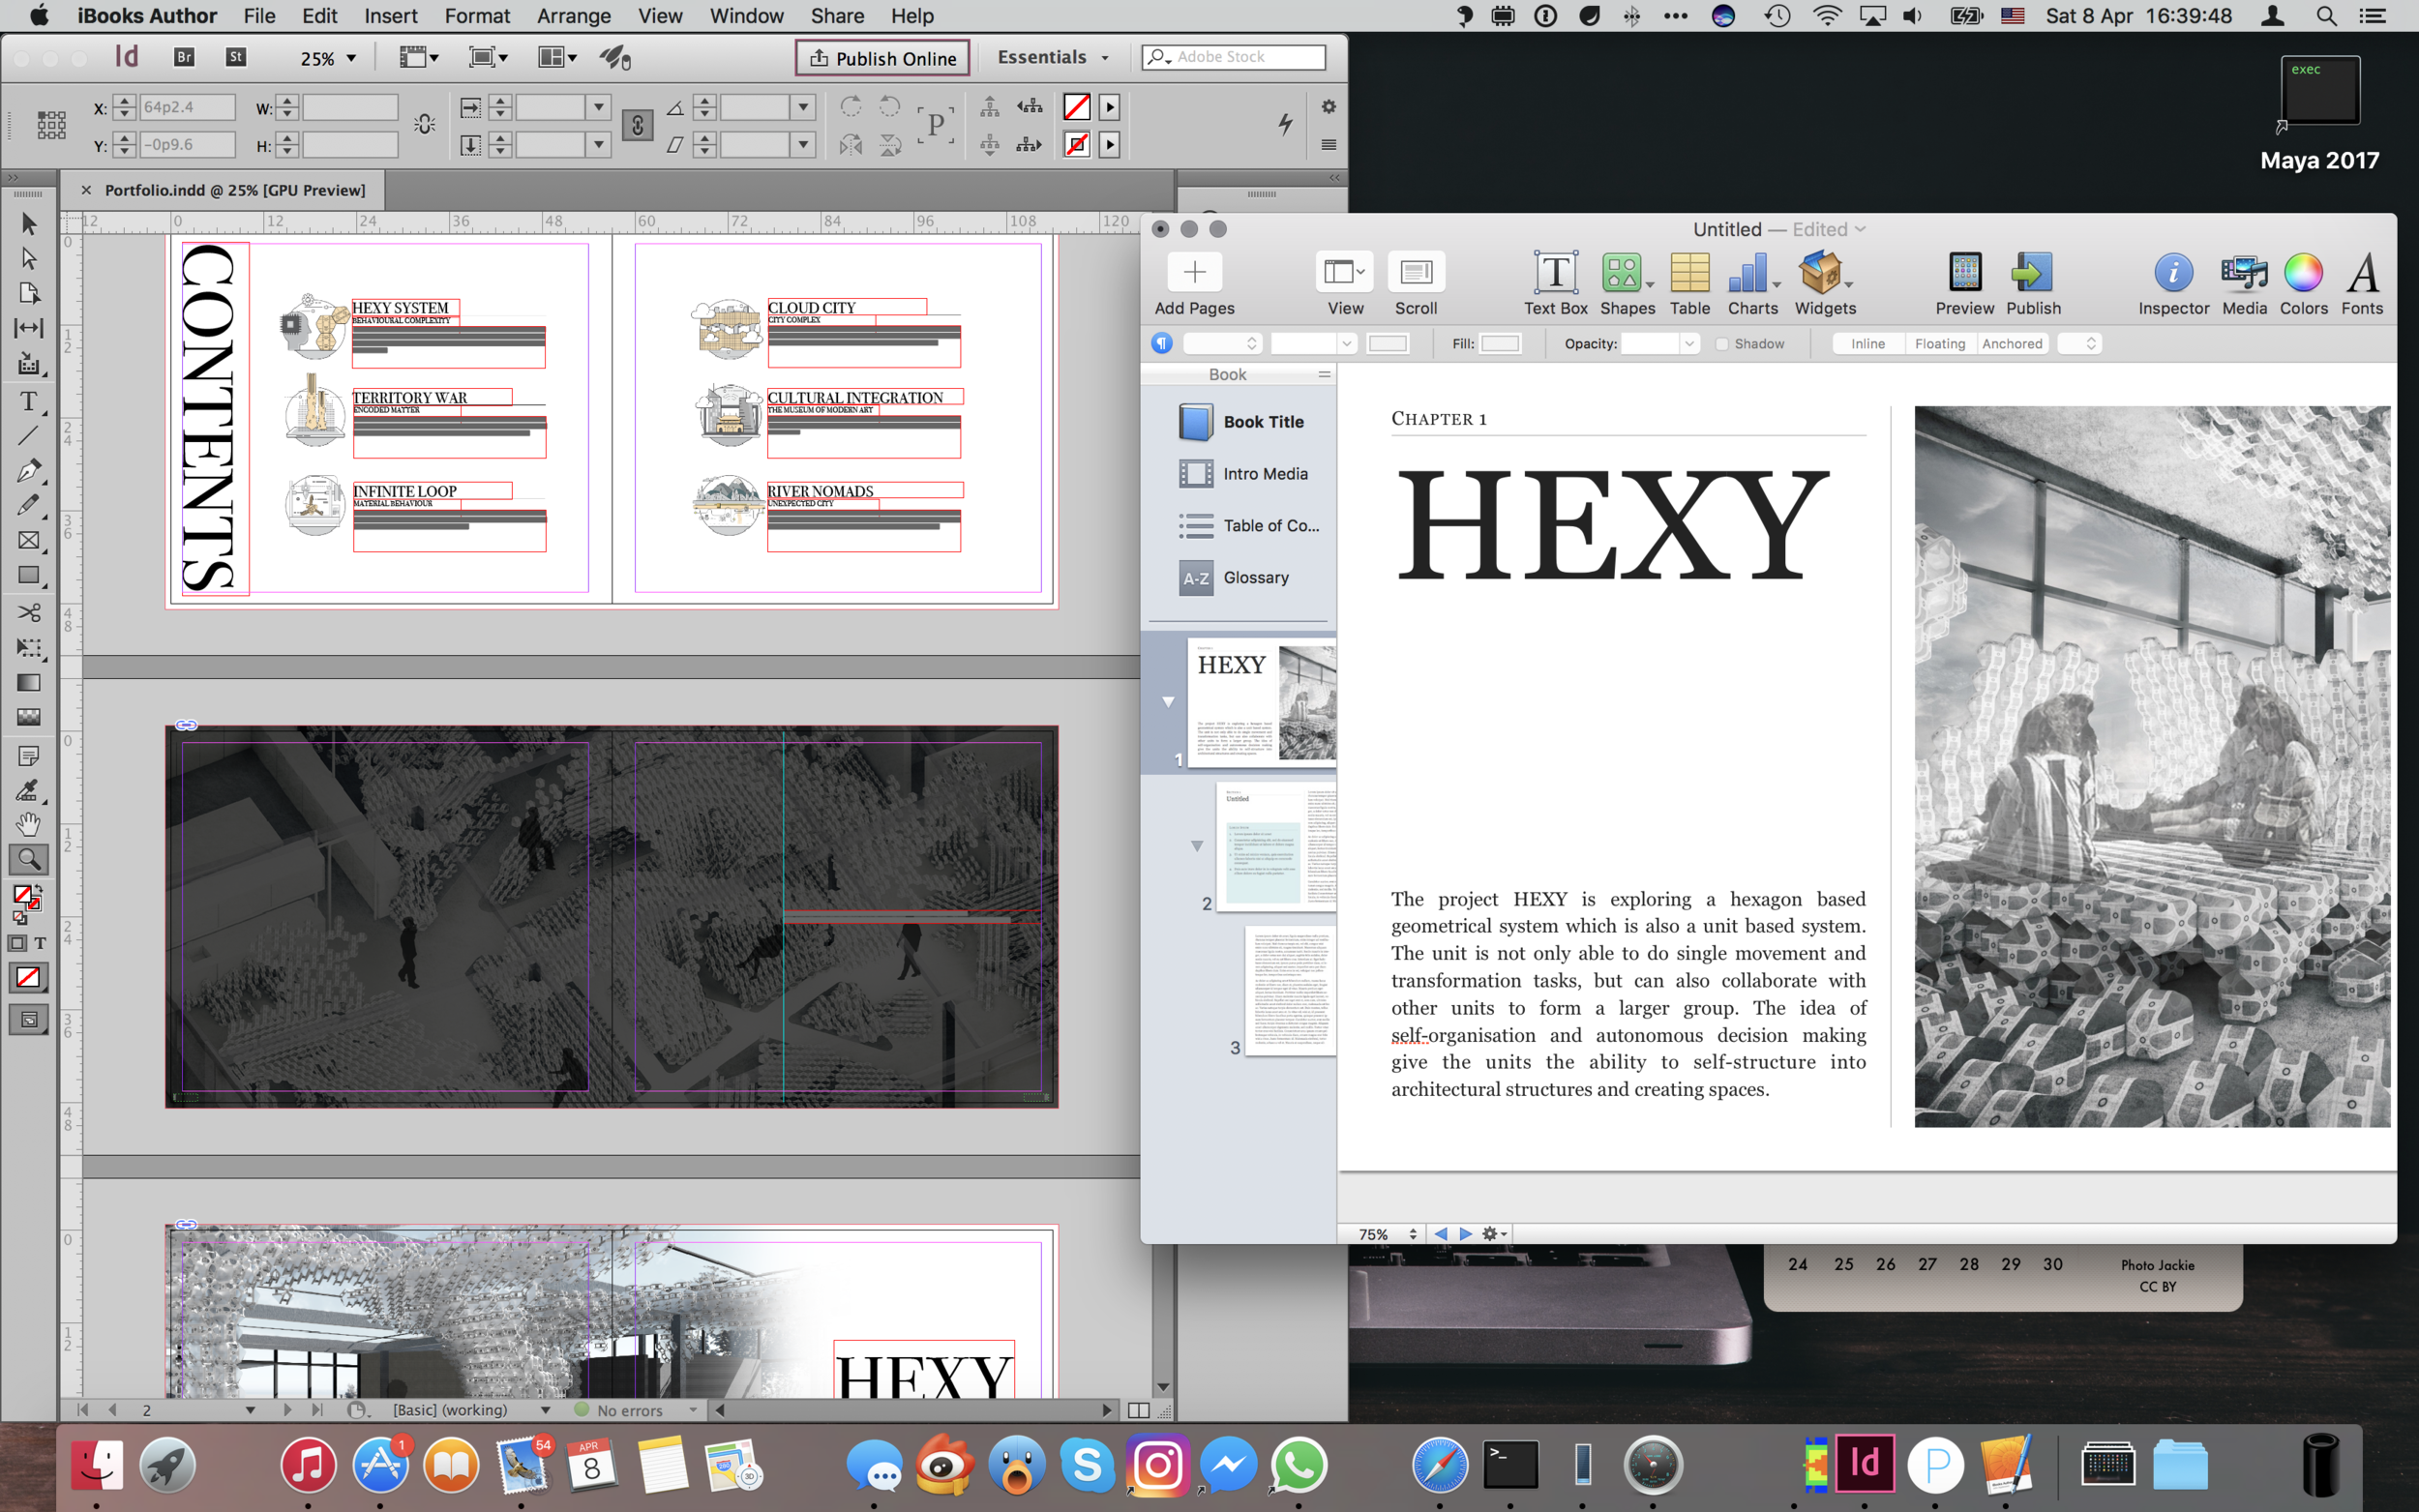
Task: Select the Eyedropper tool in InDesign
Action: (x=28, y=790)
